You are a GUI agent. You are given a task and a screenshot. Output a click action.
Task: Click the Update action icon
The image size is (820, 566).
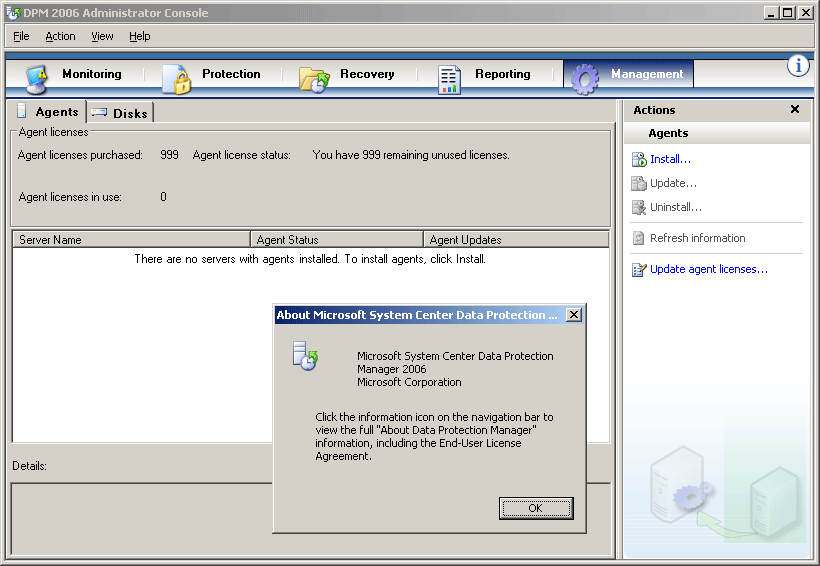pos(639,183)
